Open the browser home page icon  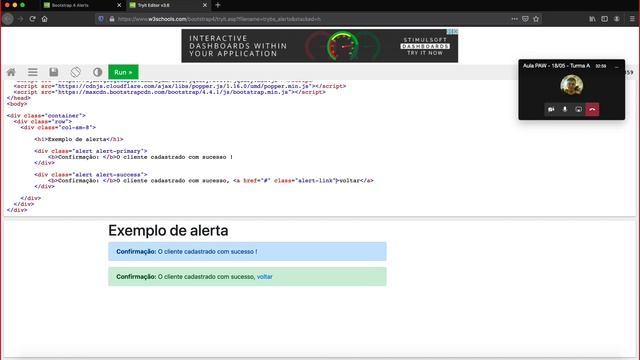[x=44, y=19]
